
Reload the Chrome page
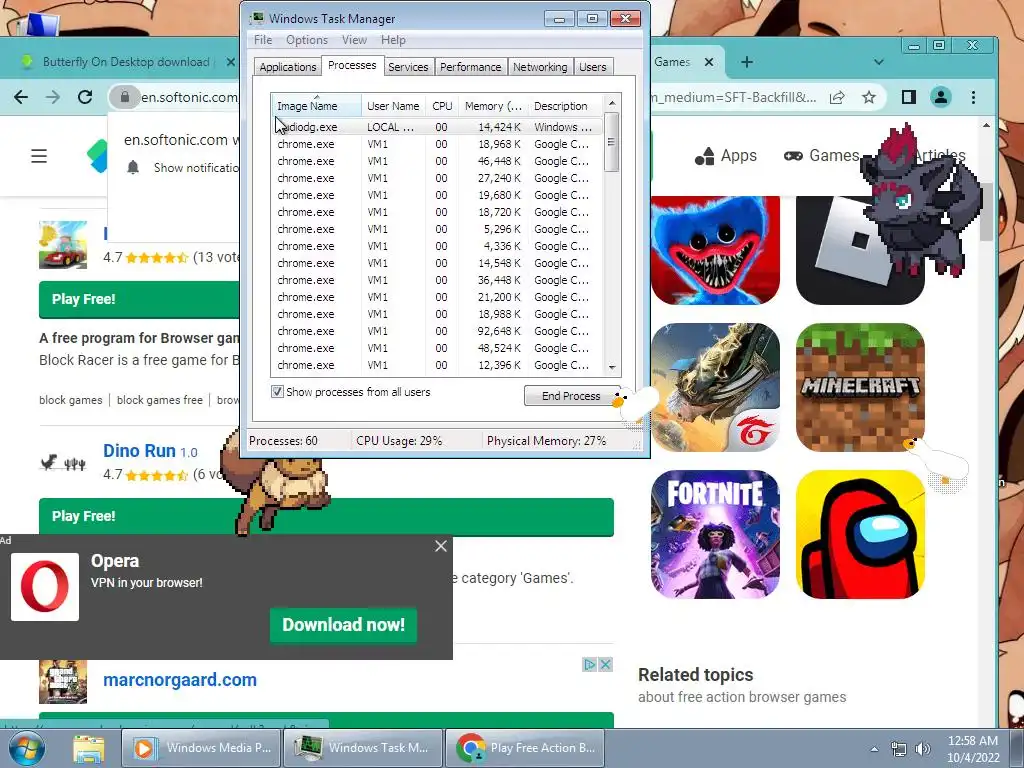[85, 97]
